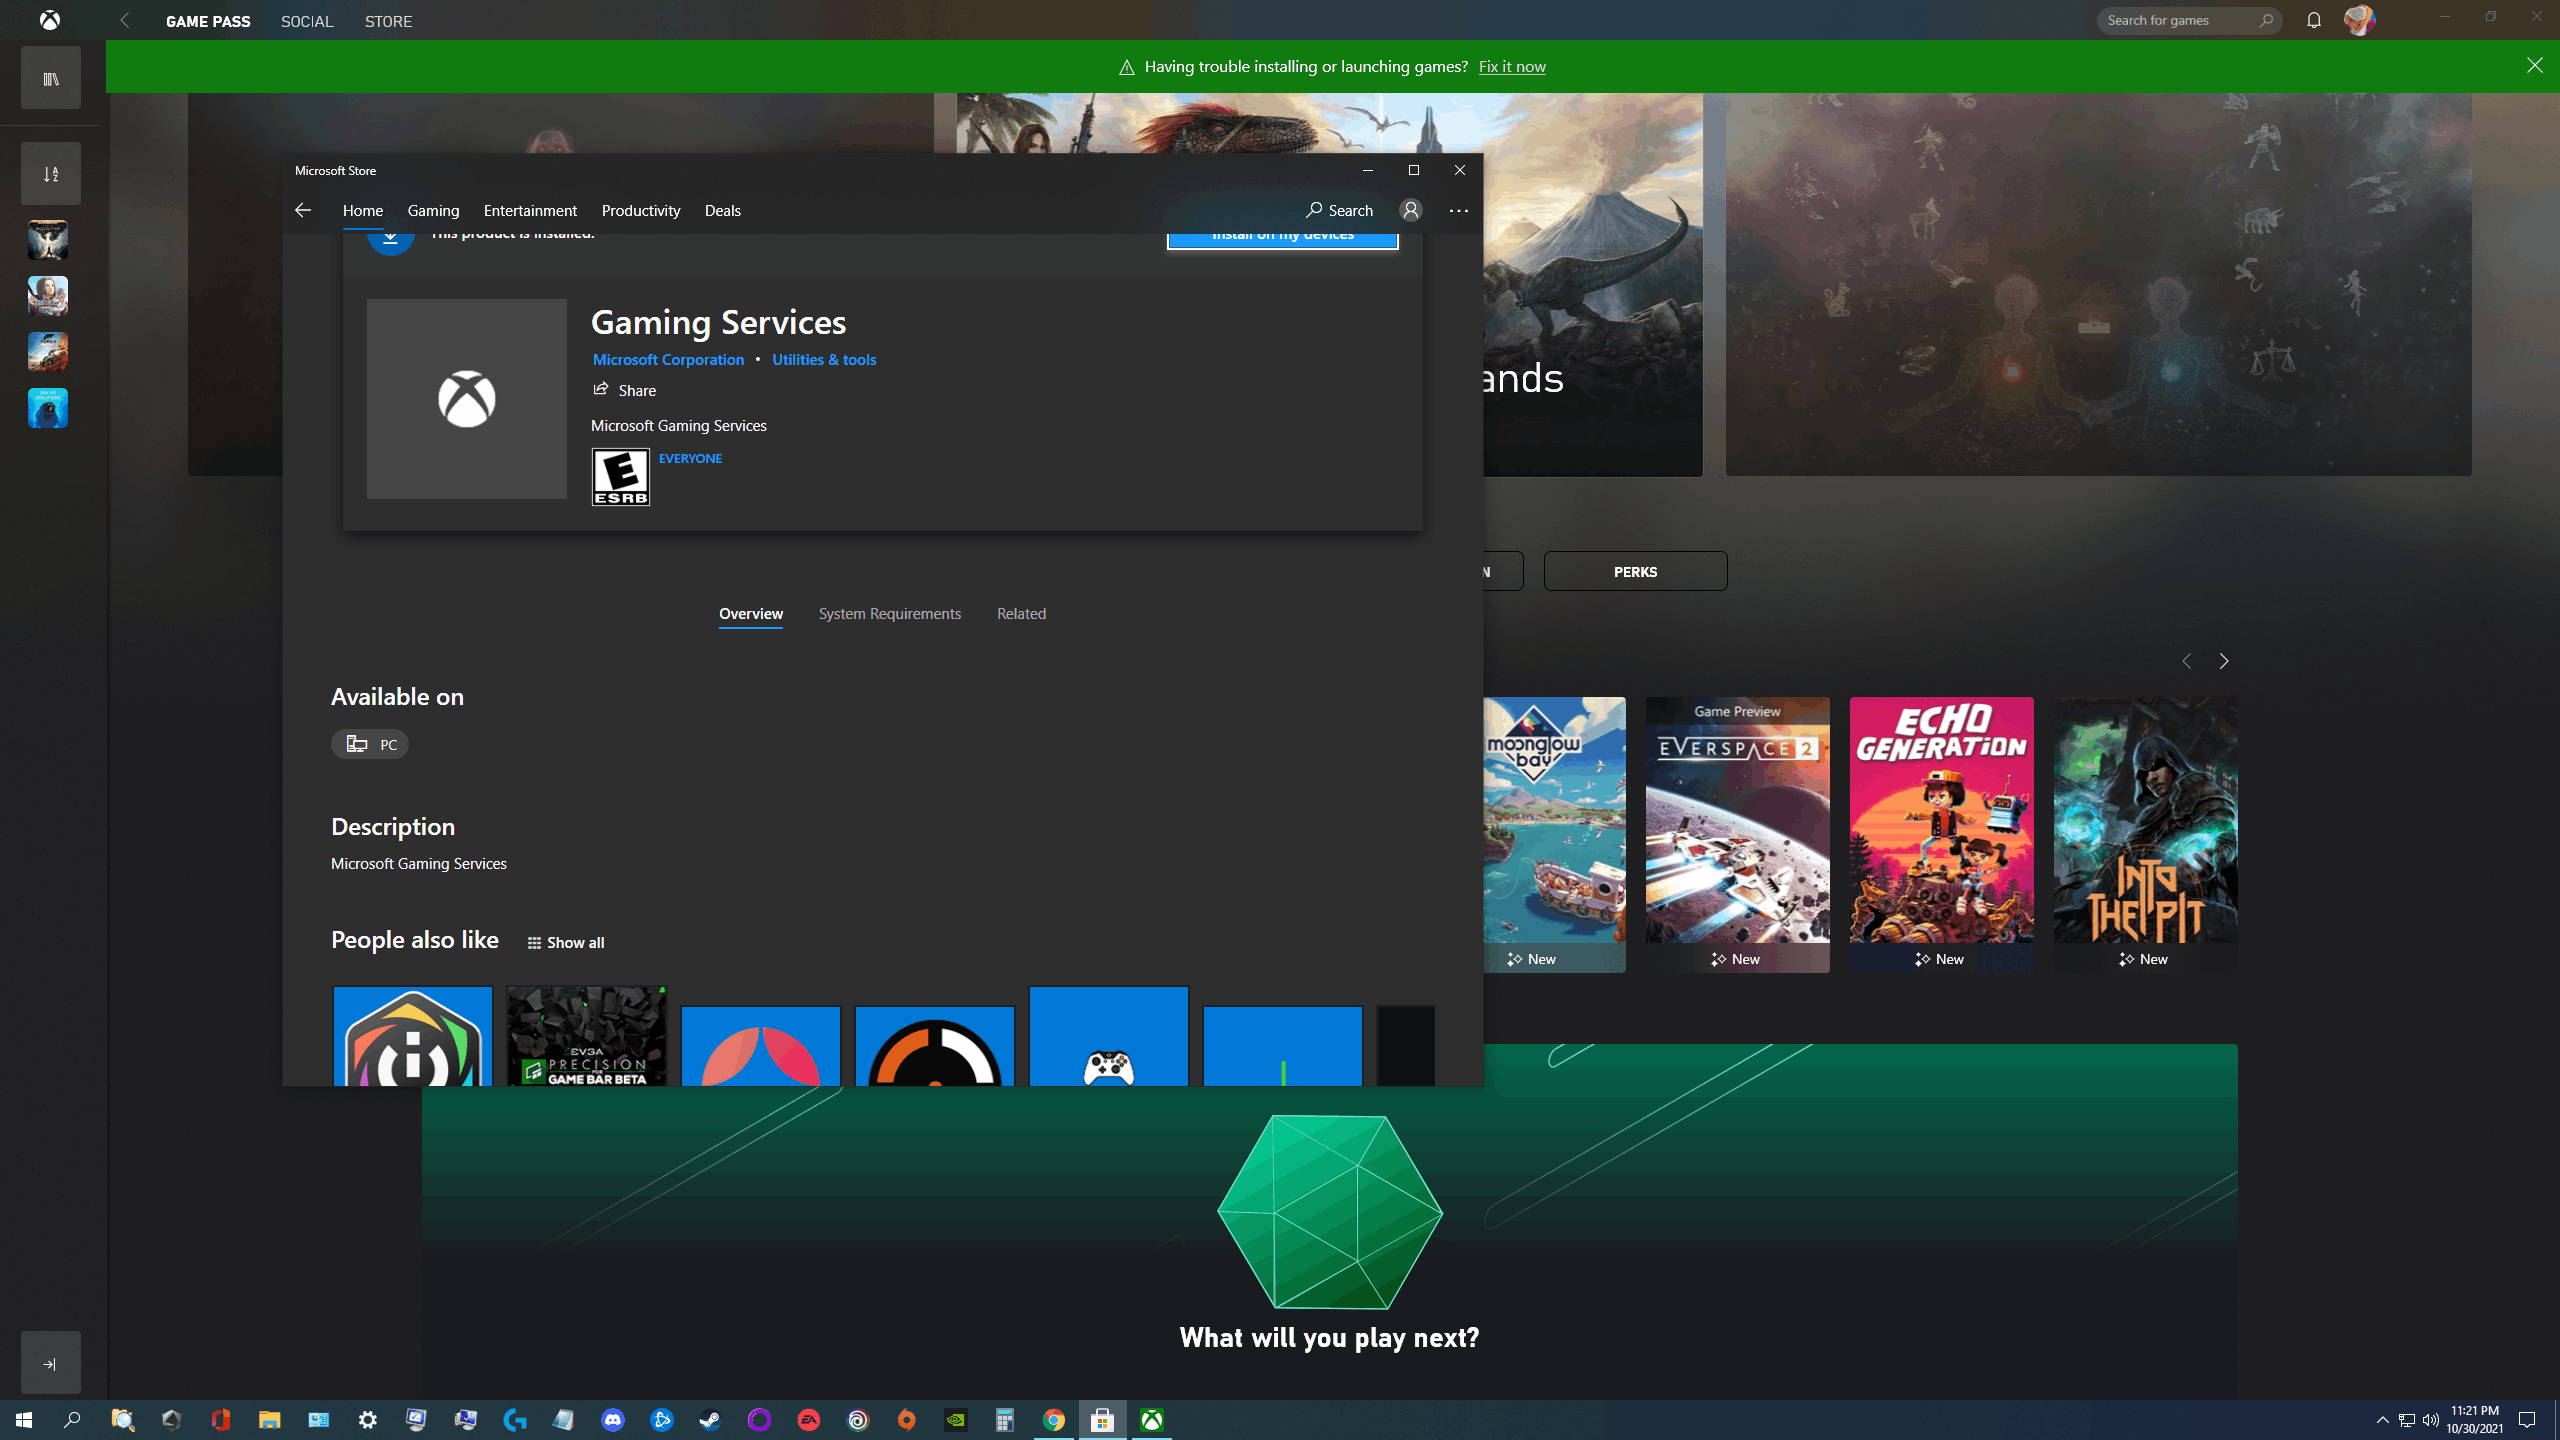Open the Store three-dot more menu
The image size is (2560, 1440).
[1459, 210]
